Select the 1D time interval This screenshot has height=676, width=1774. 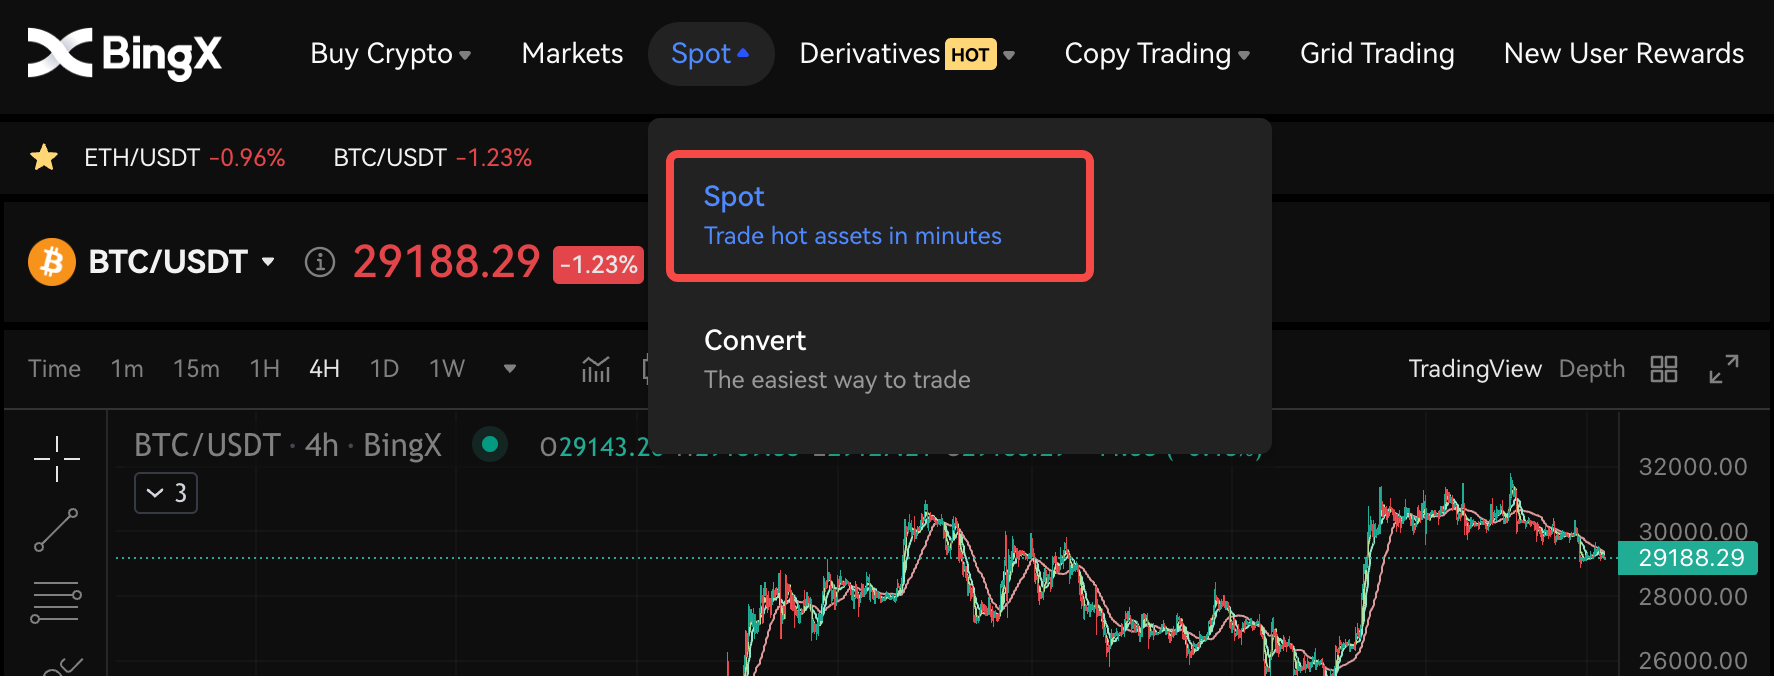[384, 369]
